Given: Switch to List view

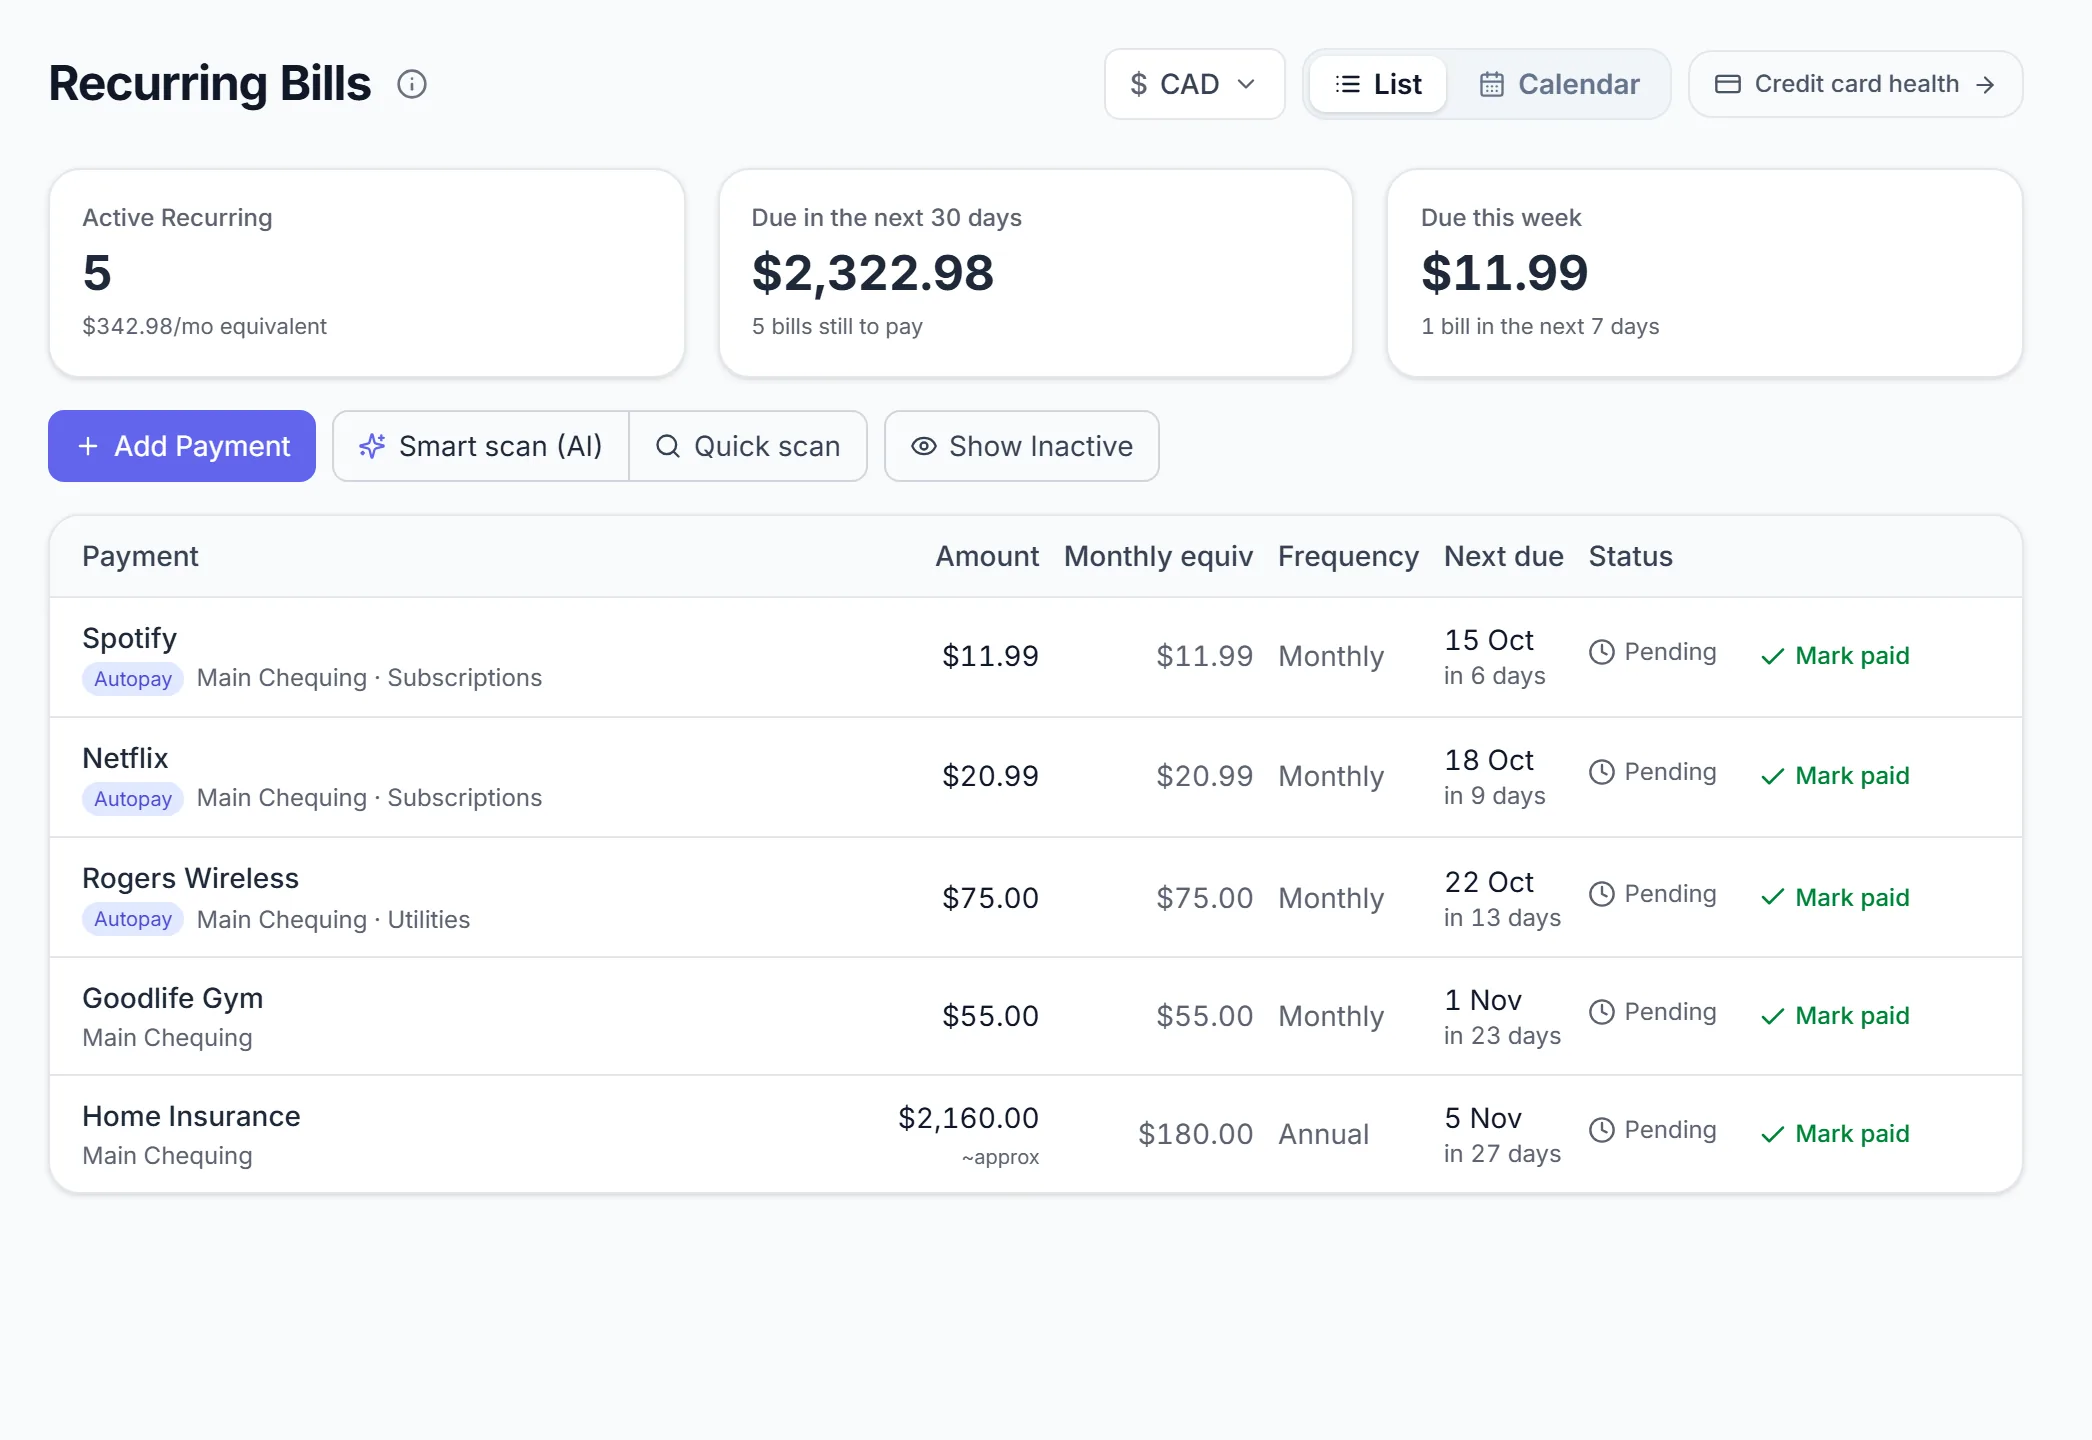Looking at the screenshot, I should (x=1378, y=84).
